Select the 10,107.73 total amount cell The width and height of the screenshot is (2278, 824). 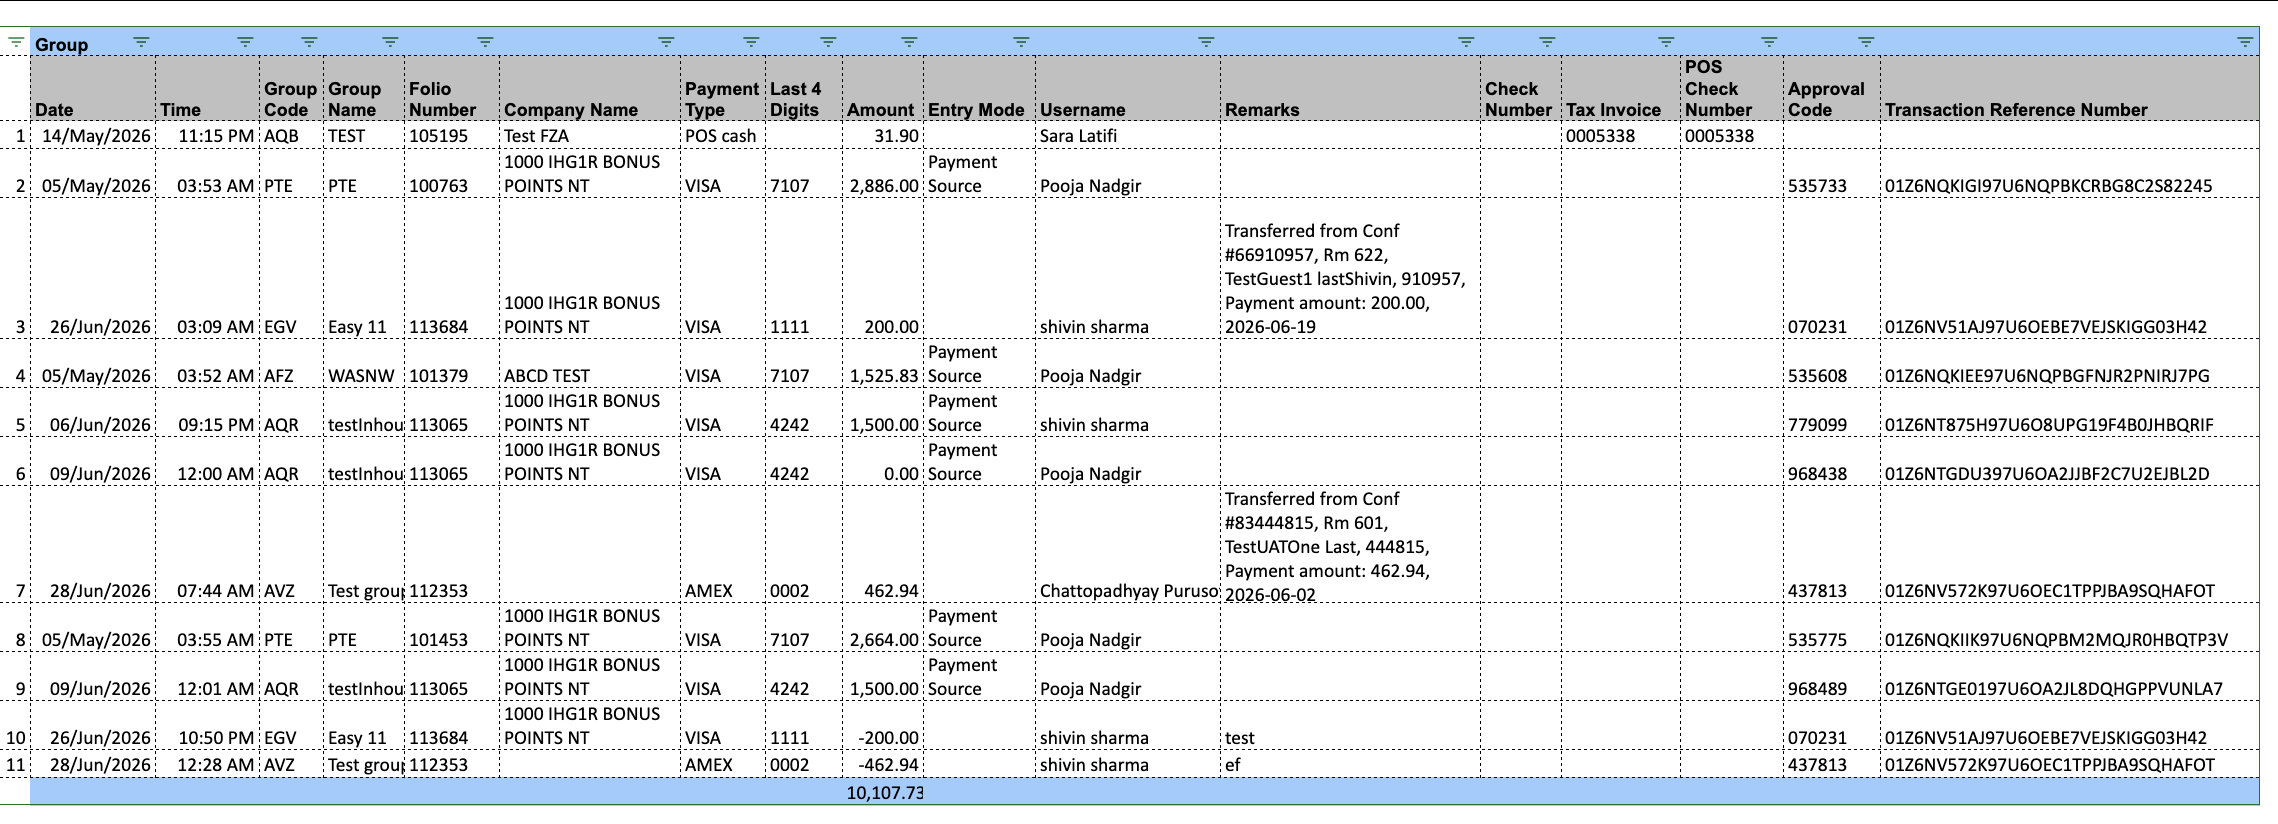[883, 792]
